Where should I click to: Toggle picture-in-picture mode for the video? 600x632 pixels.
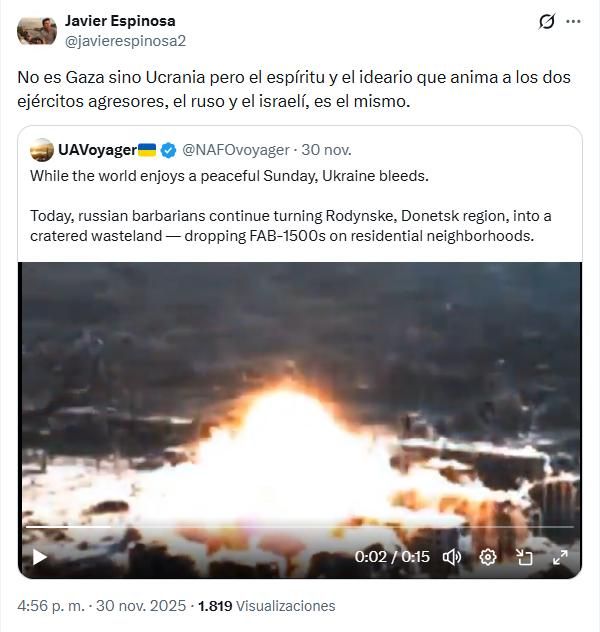[x=524, y=557]
